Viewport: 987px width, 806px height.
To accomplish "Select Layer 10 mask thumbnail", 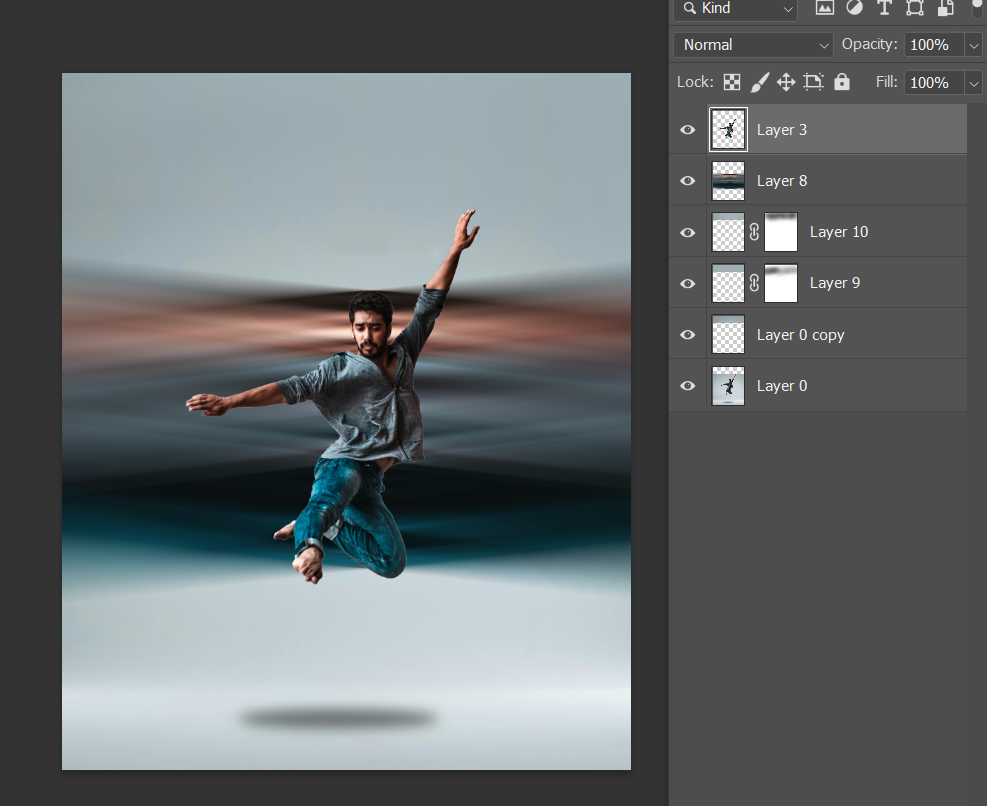I will (781, 232).
